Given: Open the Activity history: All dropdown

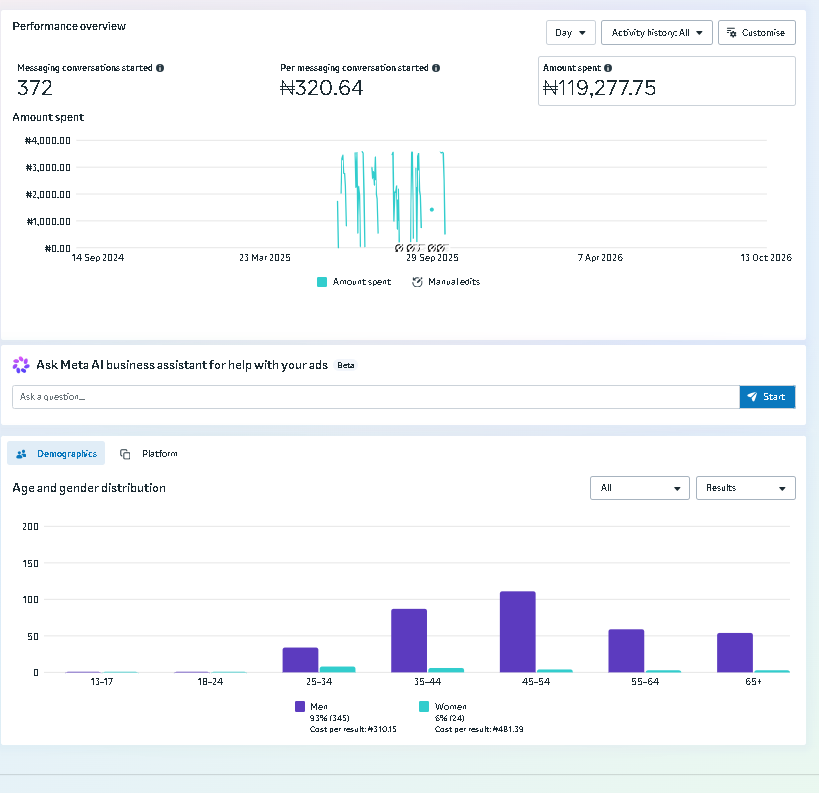Looking at the screenshot, I should (657, 32).
